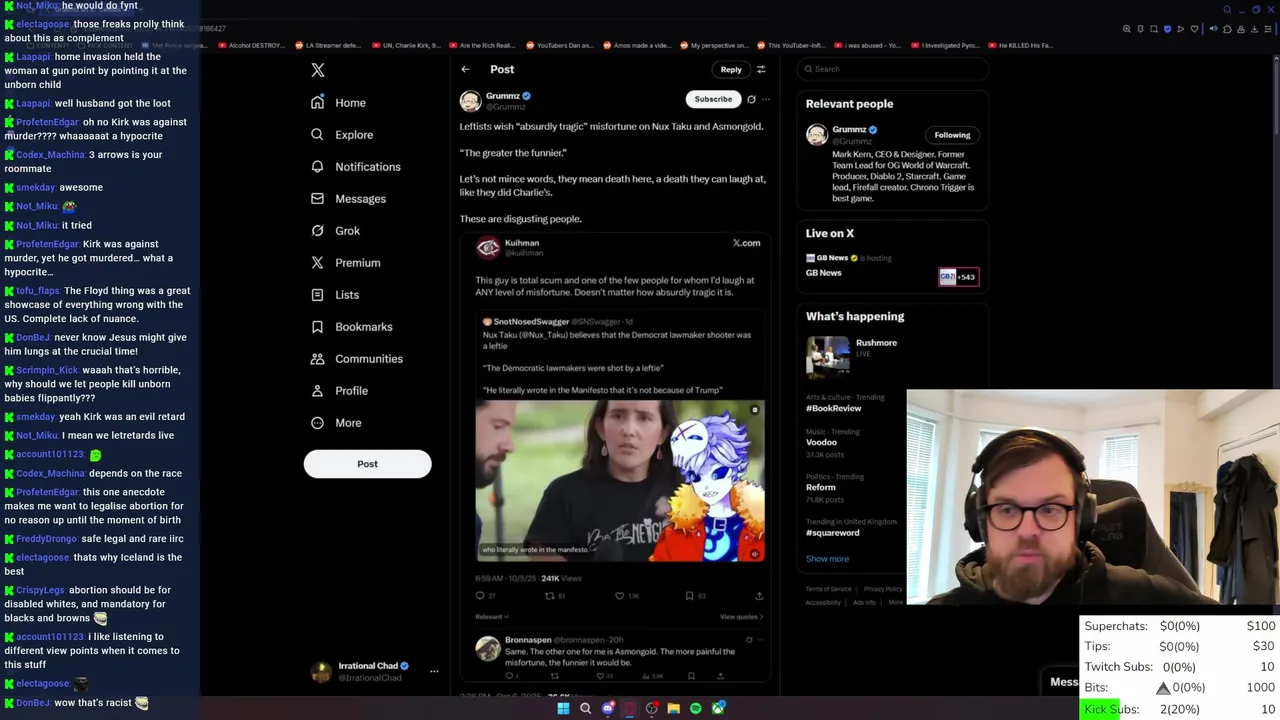1280x720 pixels.
Task: Click the Reply button at the top
Action: coord(731,69)
